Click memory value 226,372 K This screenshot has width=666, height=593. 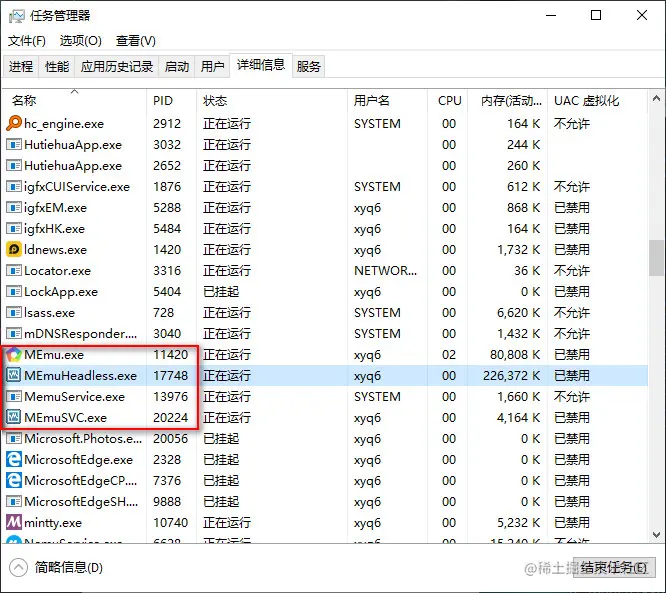pyautogui.click(x=511, y=376)
